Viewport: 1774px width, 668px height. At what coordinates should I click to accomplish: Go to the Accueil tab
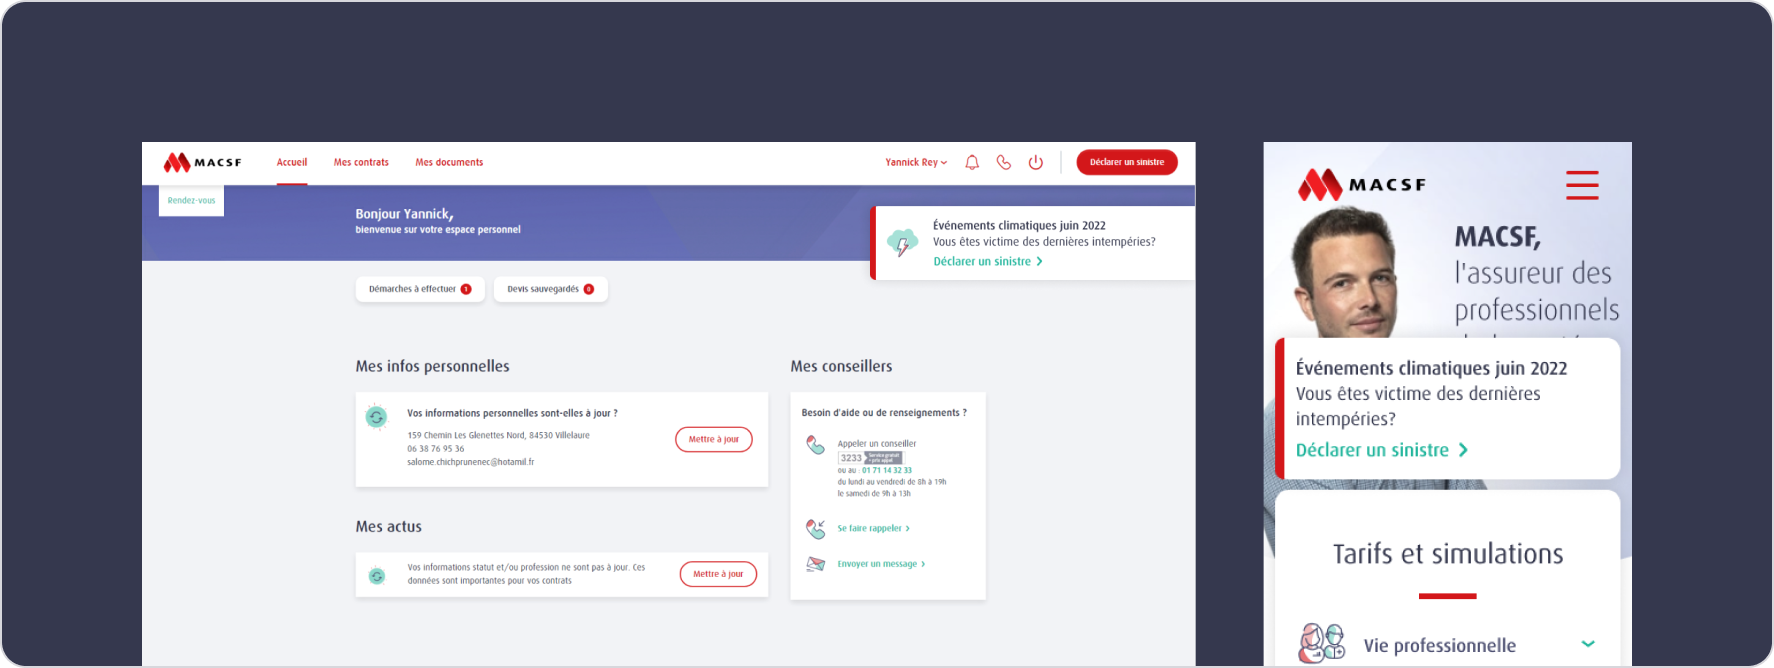(292, 162)
